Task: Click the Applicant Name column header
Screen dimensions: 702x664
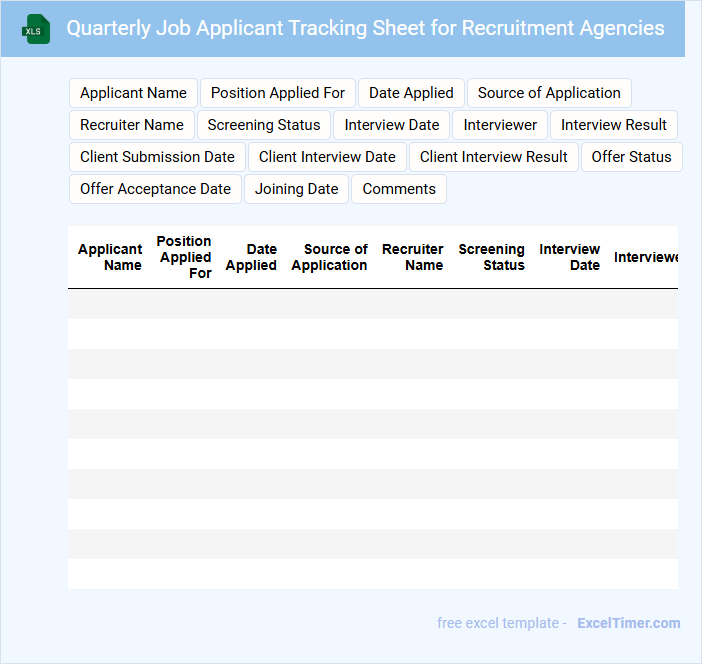Action: pyautogui.click(x=110, y=257)
